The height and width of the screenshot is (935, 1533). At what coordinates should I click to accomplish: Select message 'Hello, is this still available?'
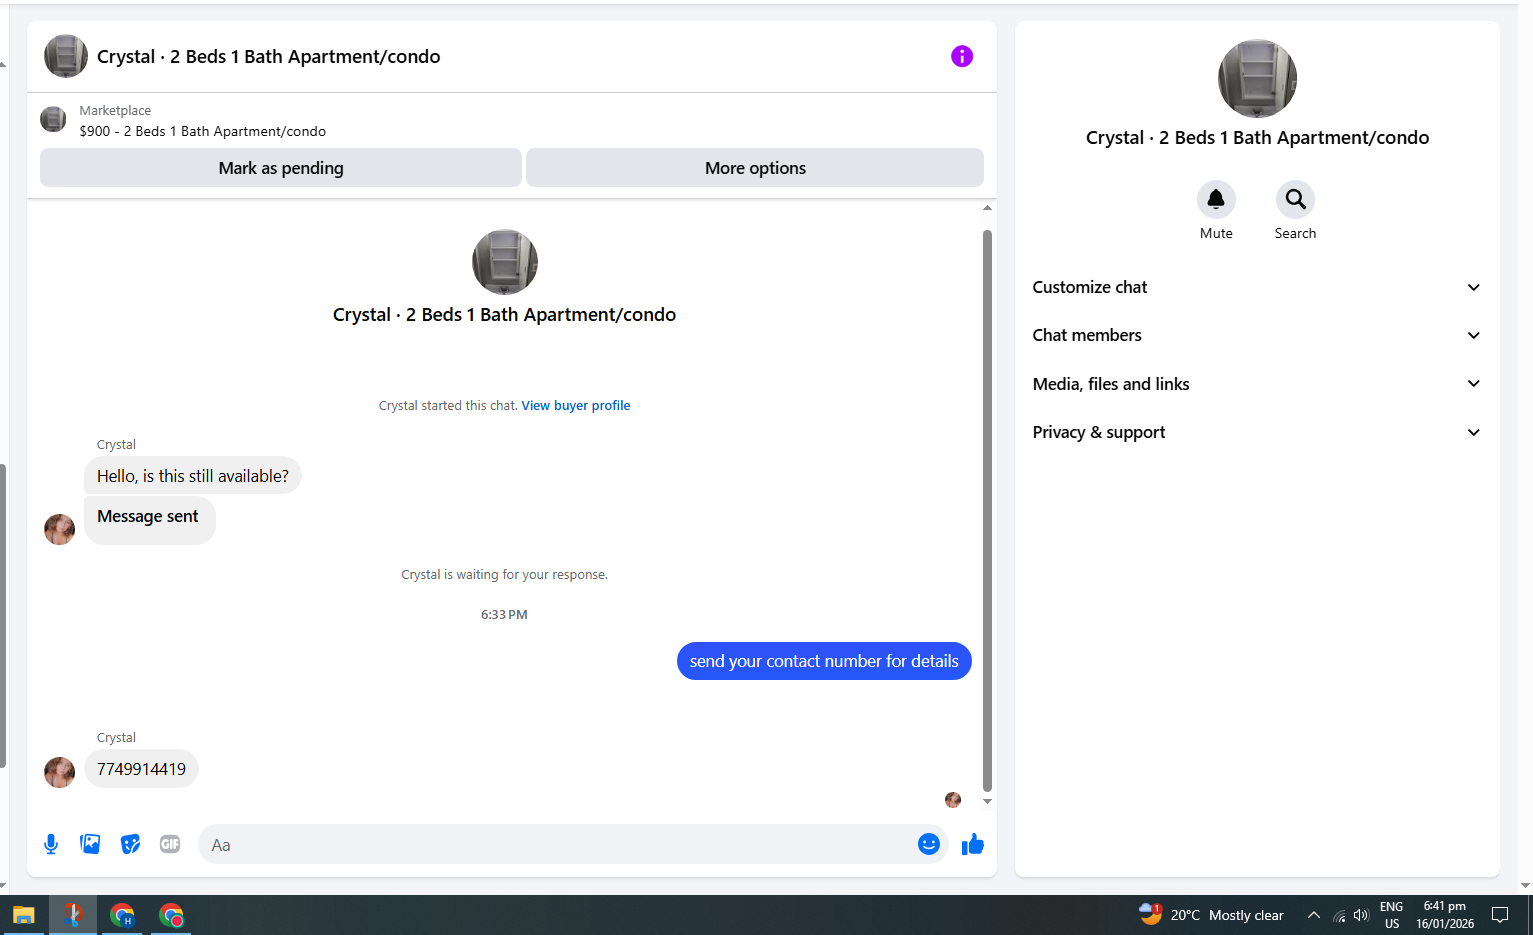point(193,476)
